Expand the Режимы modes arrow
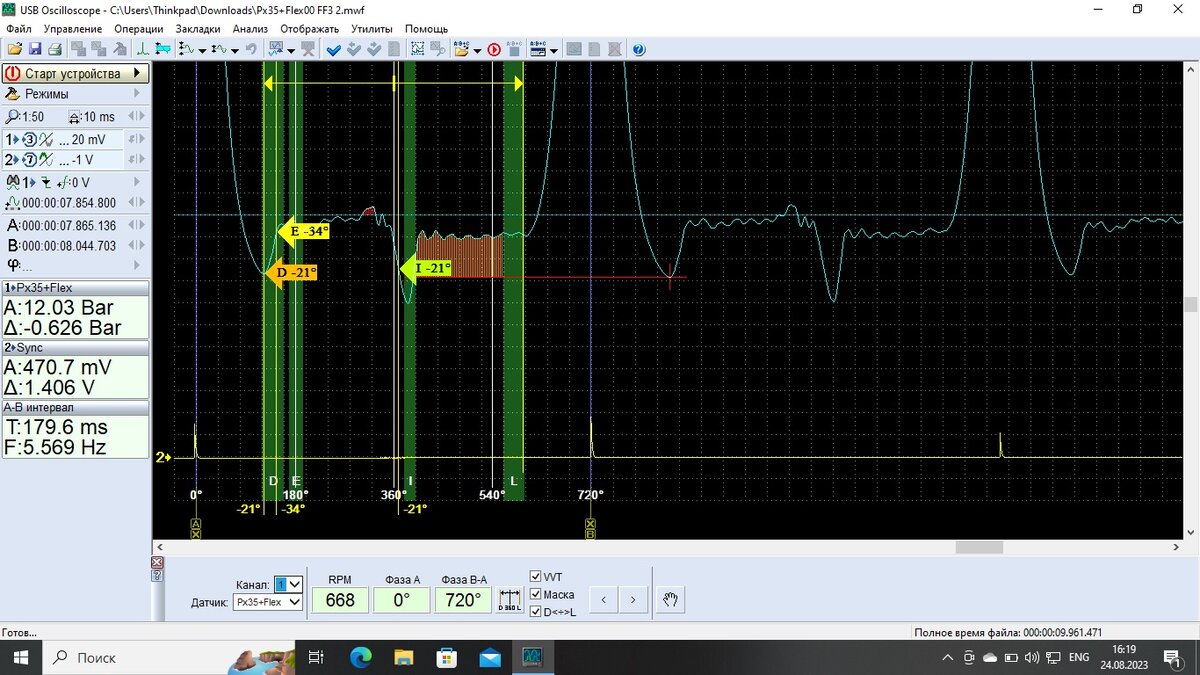This screenshot has width=1200, height=675. [137, 94]
